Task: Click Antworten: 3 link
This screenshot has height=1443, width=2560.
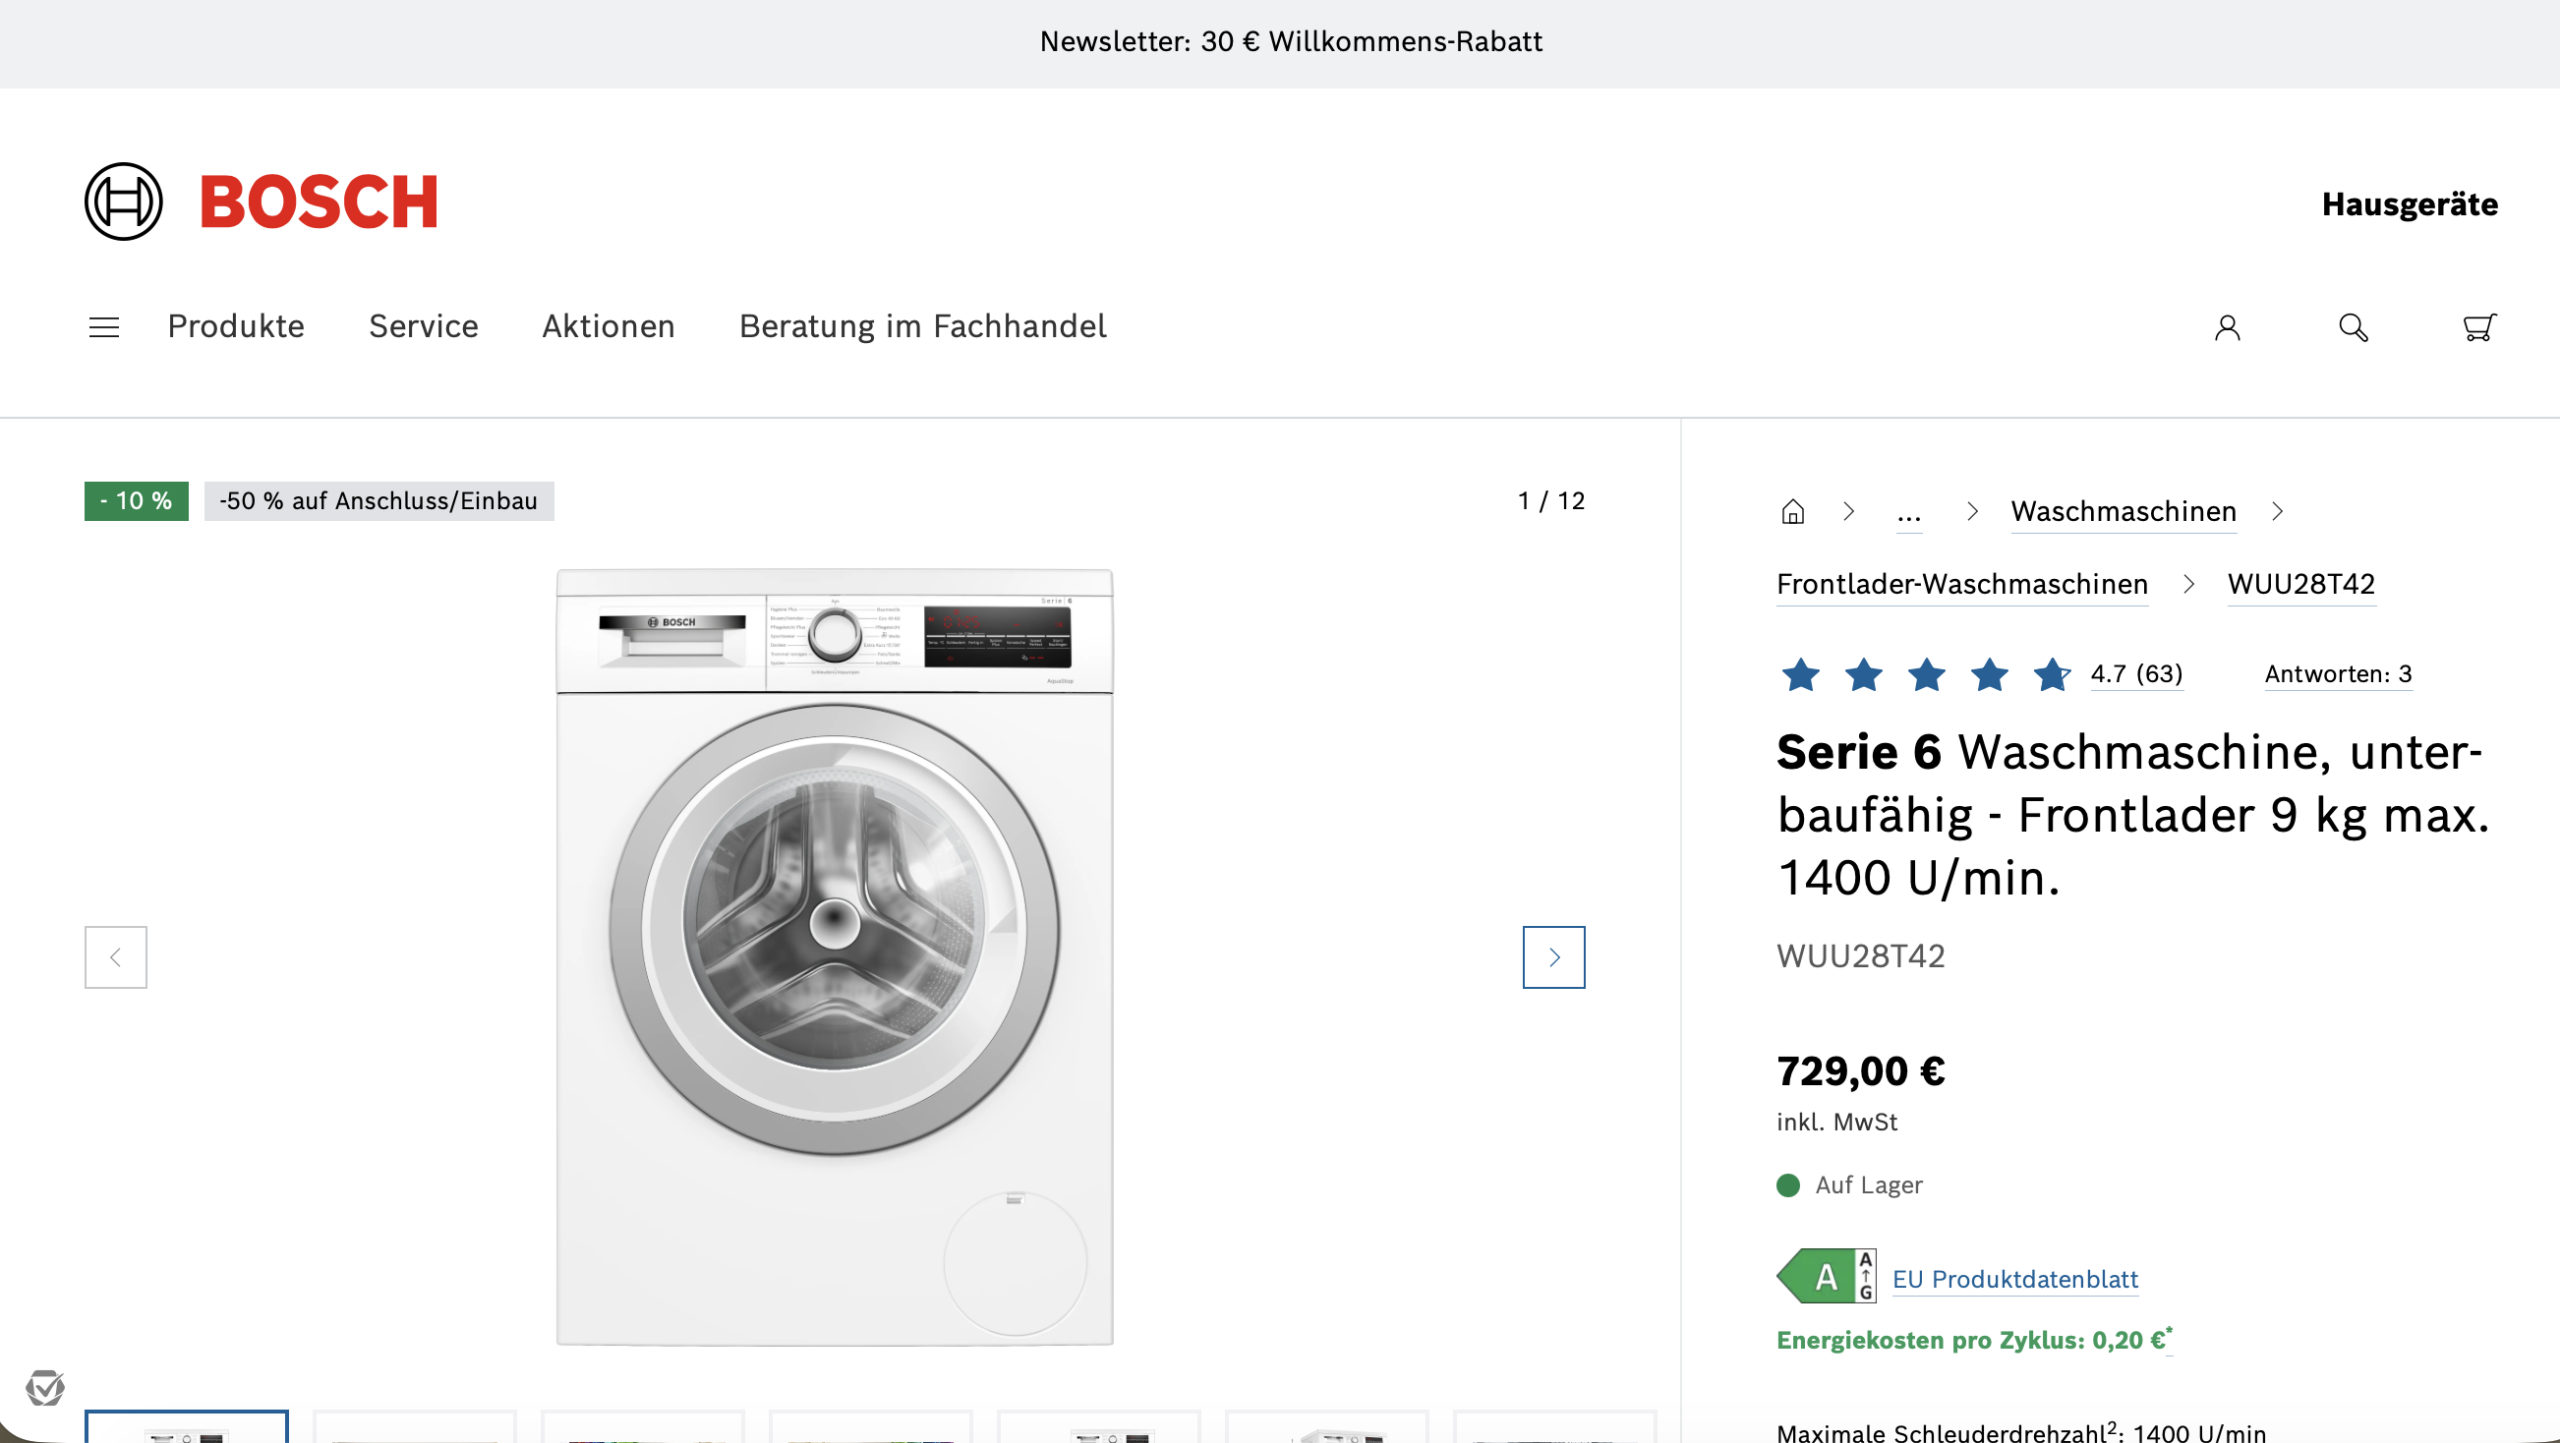Action: 2337,674
